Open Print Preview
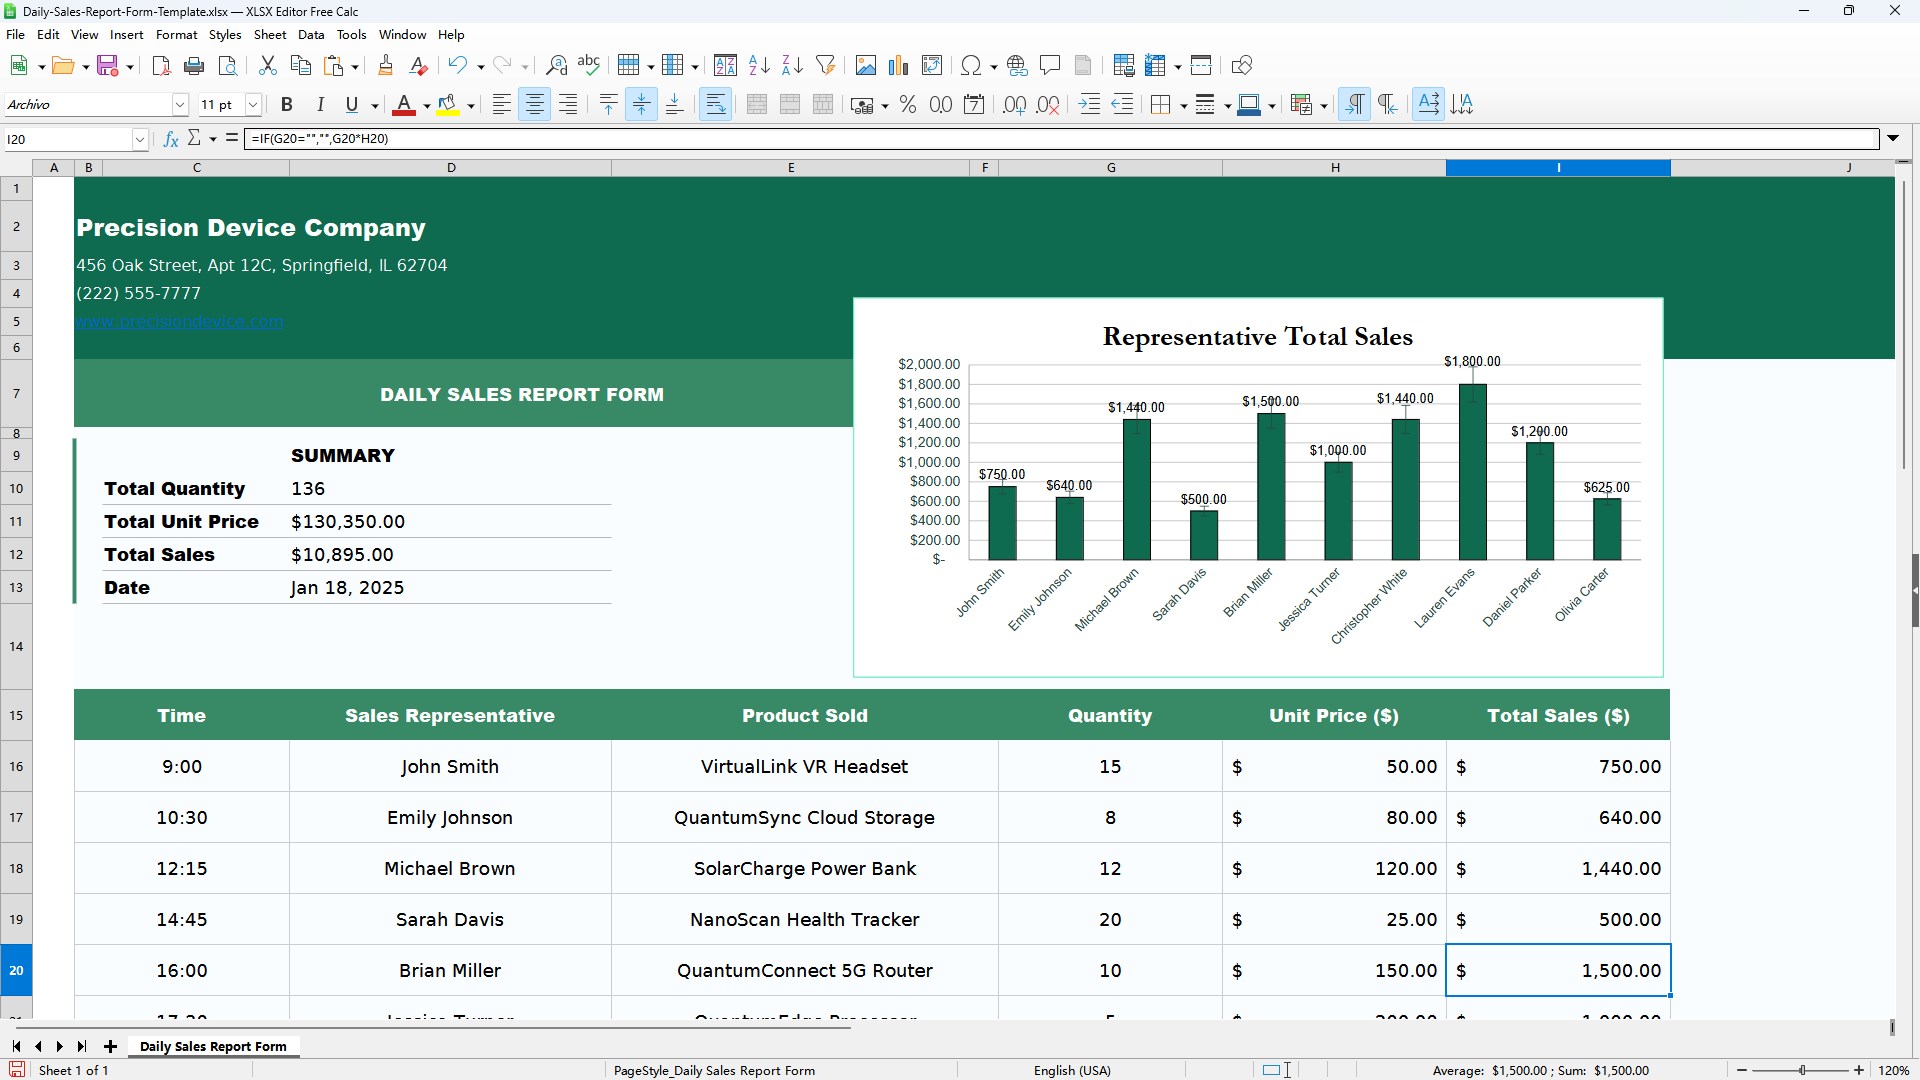Image resolution: width=1920 pixels, height=1080 pixels. (228, 66)
